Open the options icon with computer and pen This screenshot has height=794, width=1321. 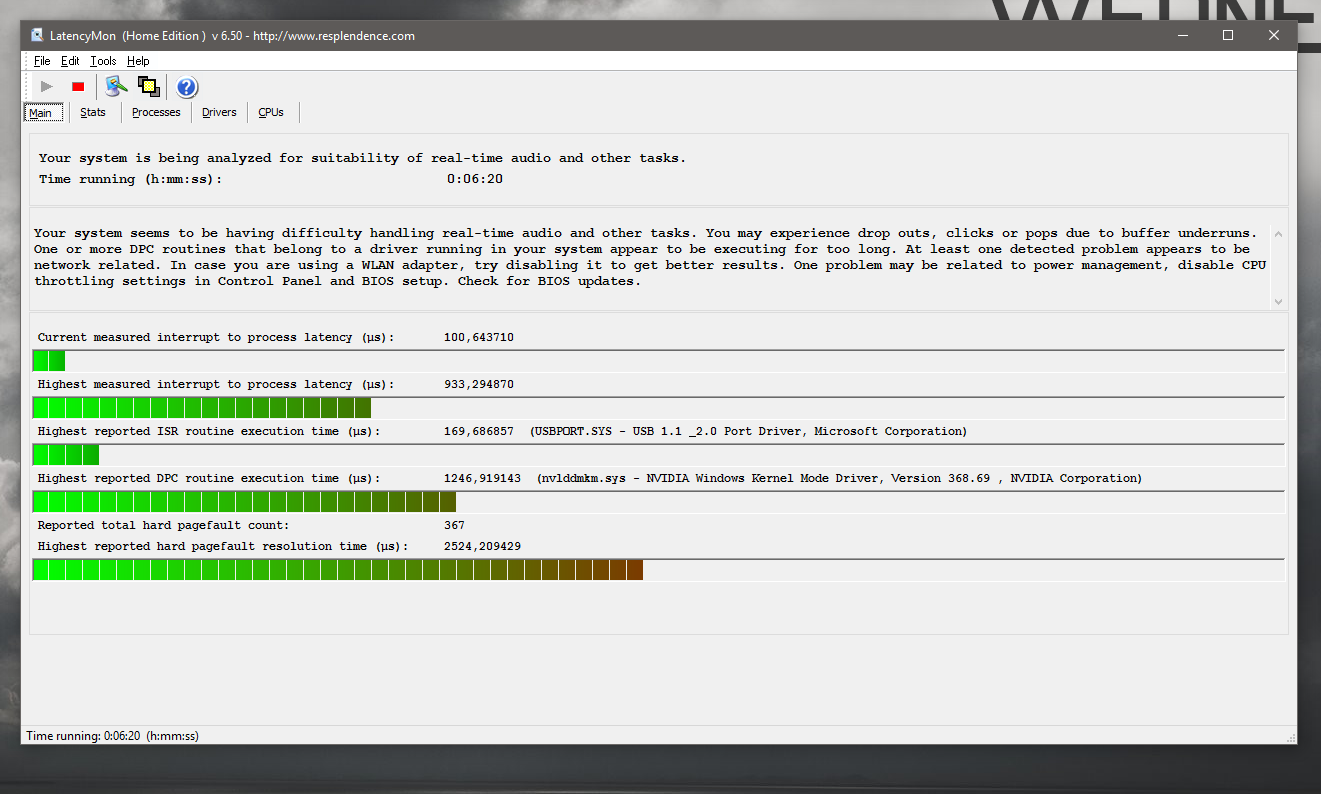[x=116, y=87]
